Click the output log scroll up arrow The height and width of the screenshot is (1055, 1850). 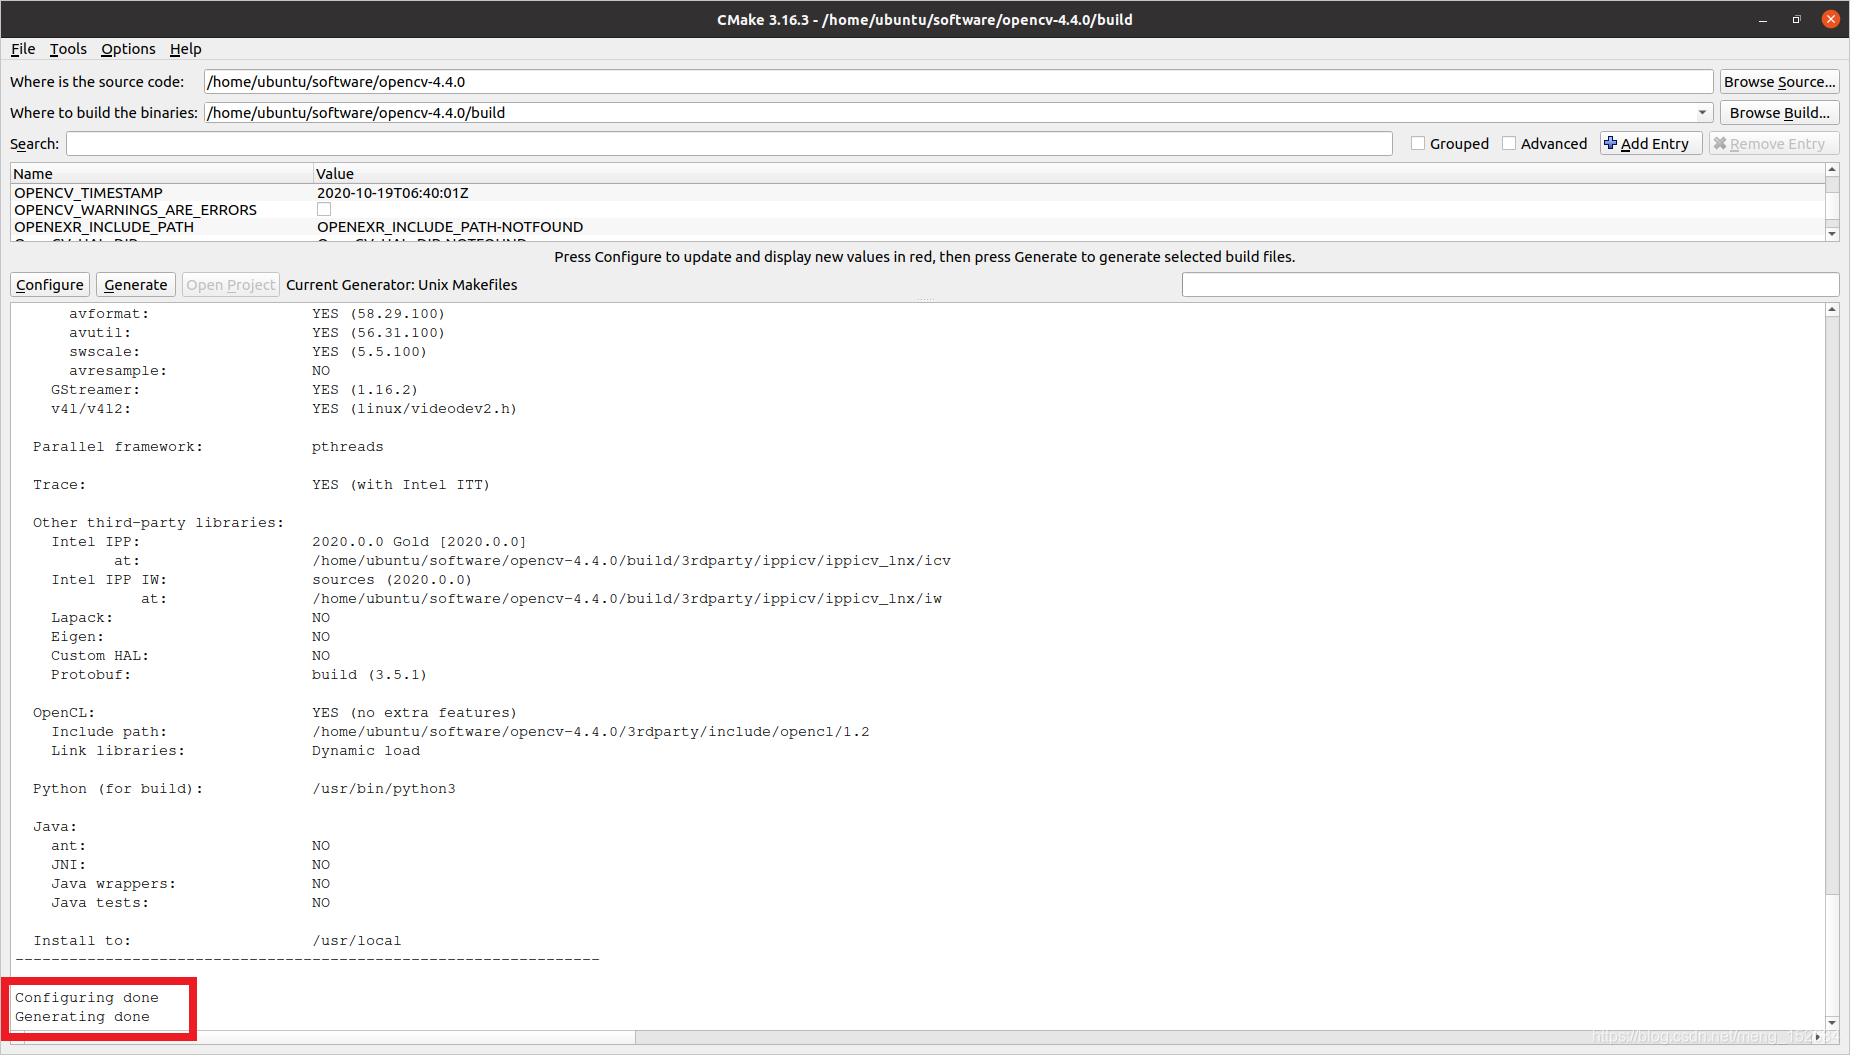(x=1832, y=310)
